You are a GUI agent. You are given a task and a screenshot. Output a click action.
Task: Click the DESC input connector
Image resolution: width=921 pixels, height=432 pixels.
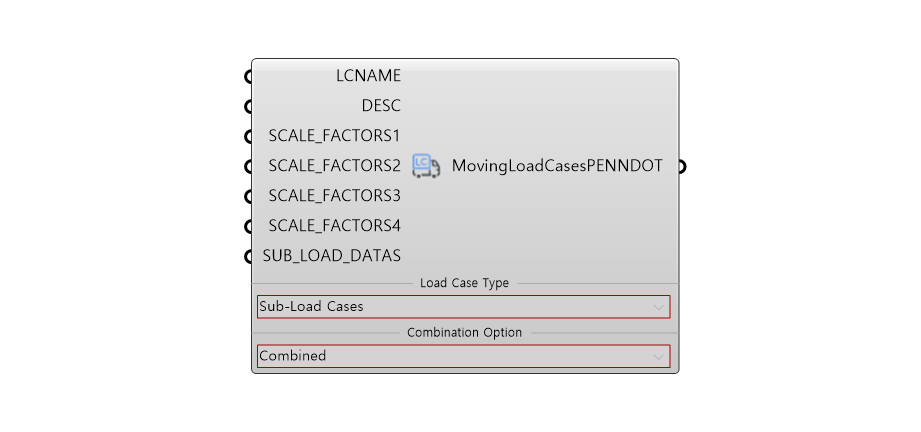248,106
